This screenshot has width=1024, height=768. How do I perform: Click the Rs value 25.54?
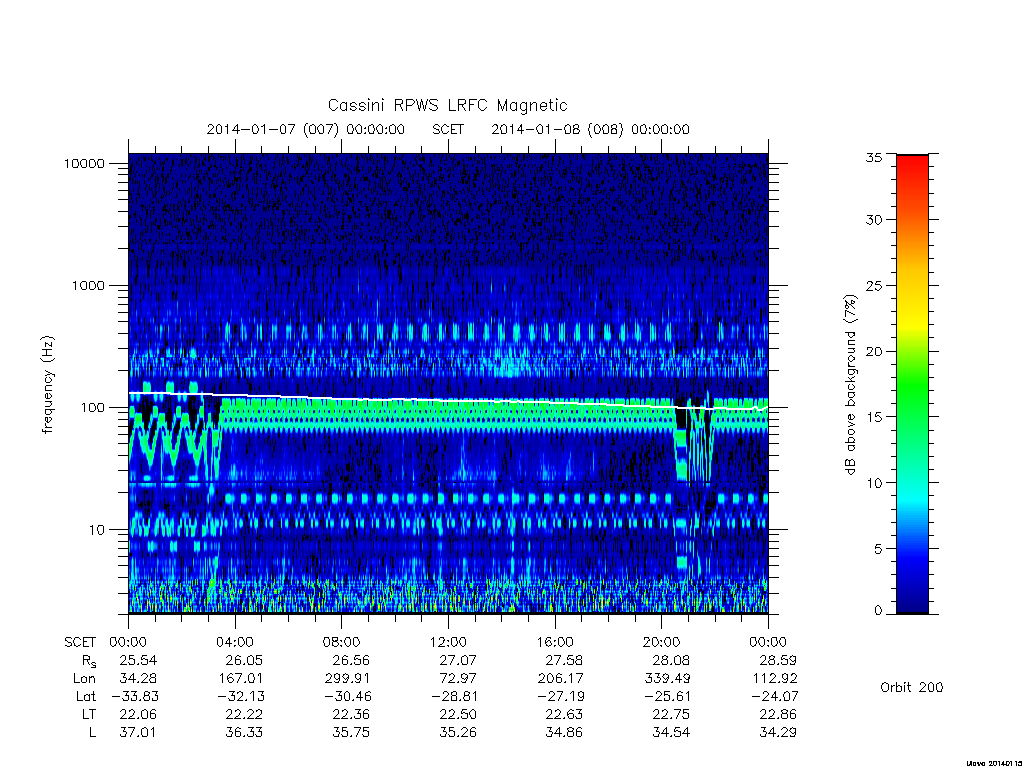tap(138, 660)
